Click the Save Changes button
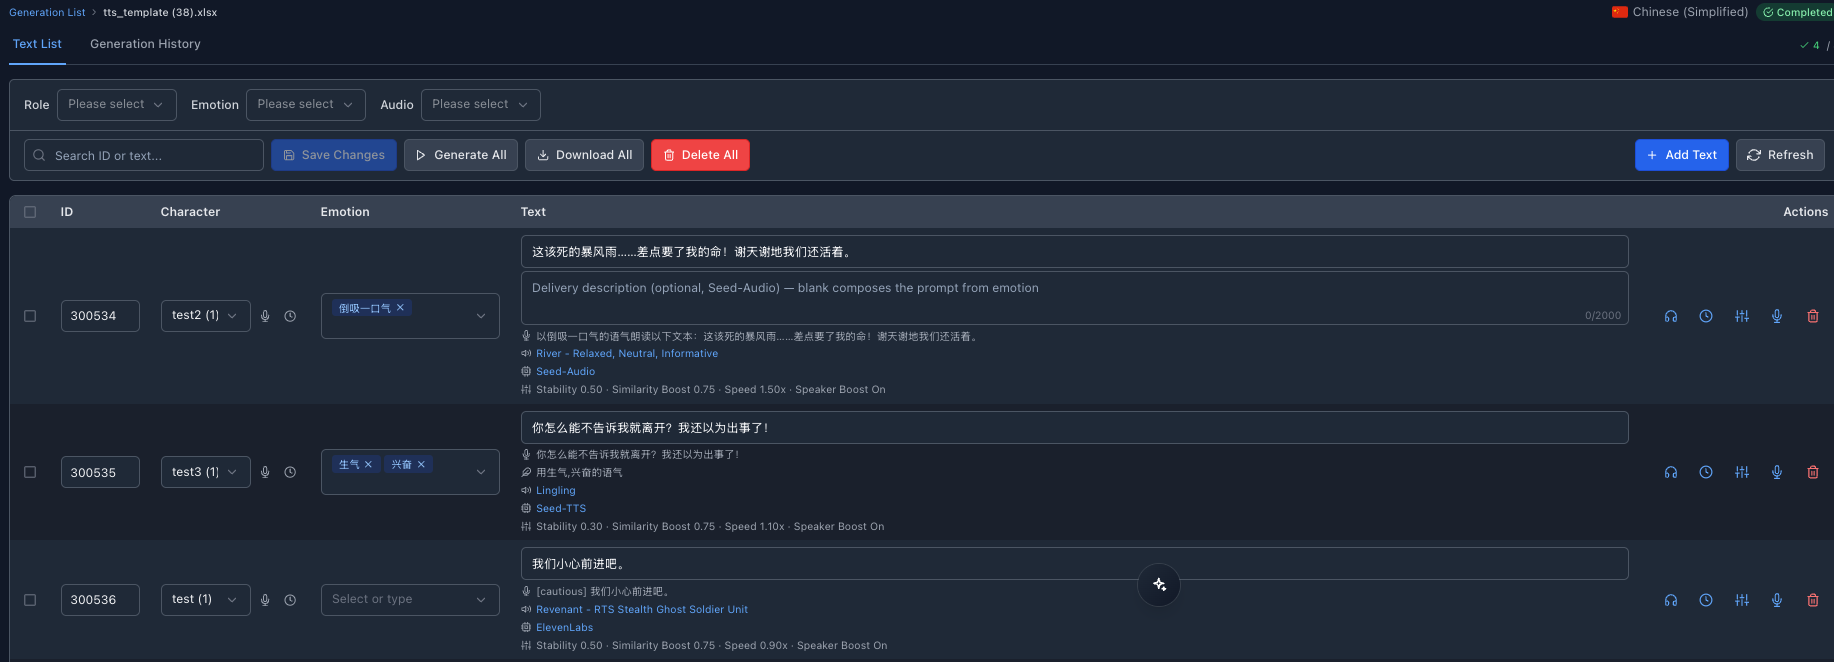The height and width of the screenshot is (662, 1834). tap(334, 155)
